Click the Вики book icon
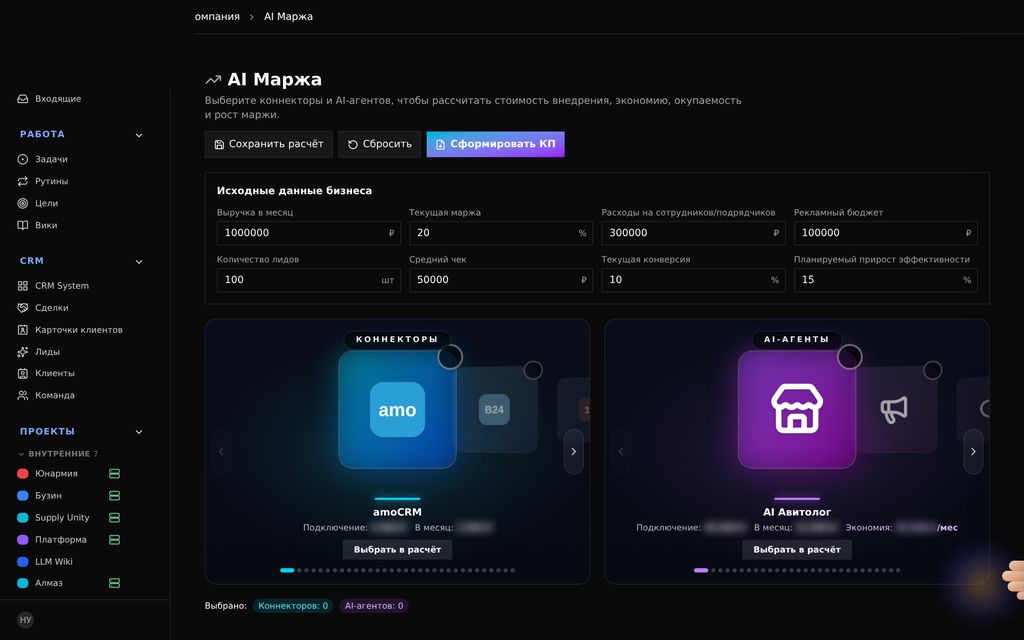Image resolution: width=1024 pixels, height=640 pixels. pos(23,225)
